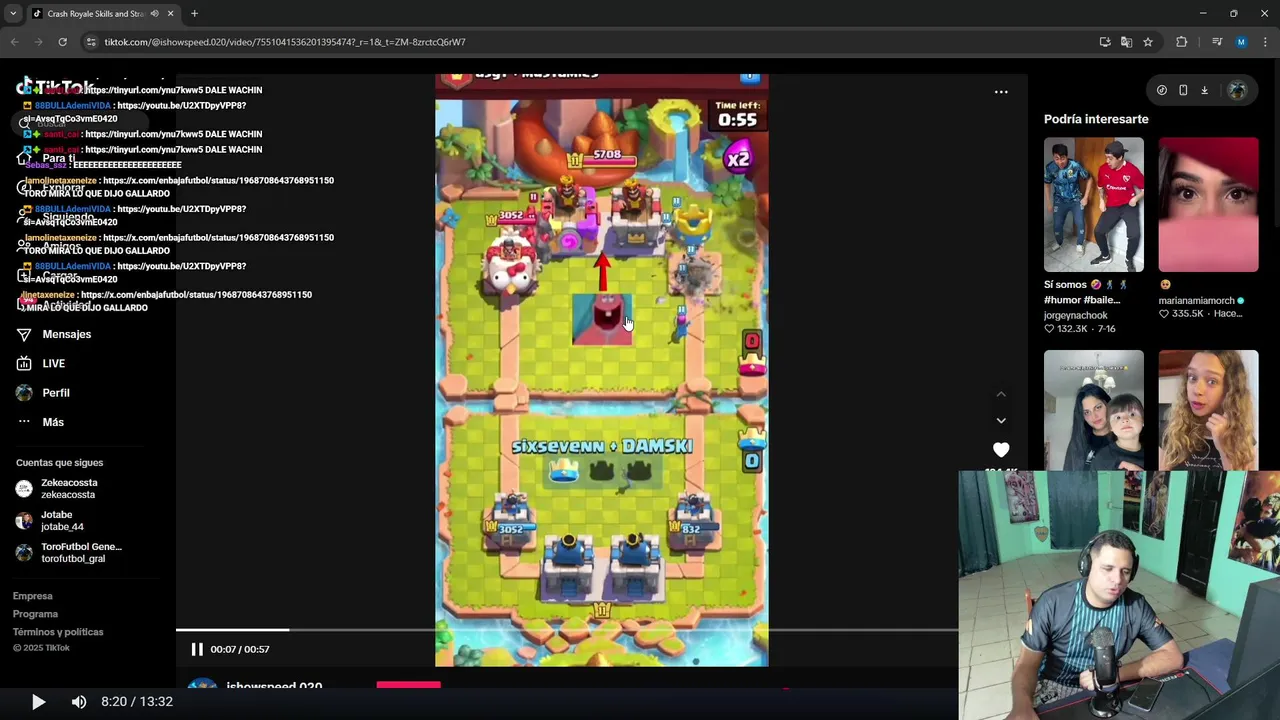Click the Más three-dots icon
The image size is (1280, 720).
coord(24,422)
